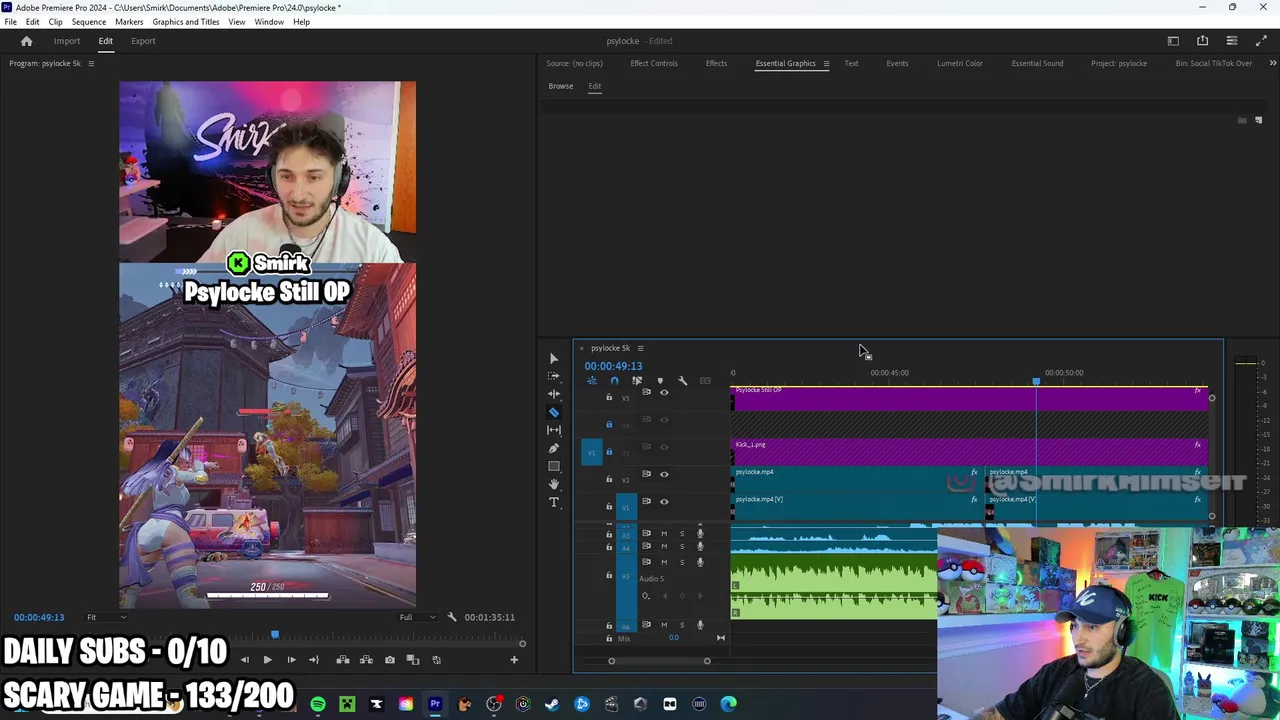Click the full screen video arrows icon

(1261, 41)
